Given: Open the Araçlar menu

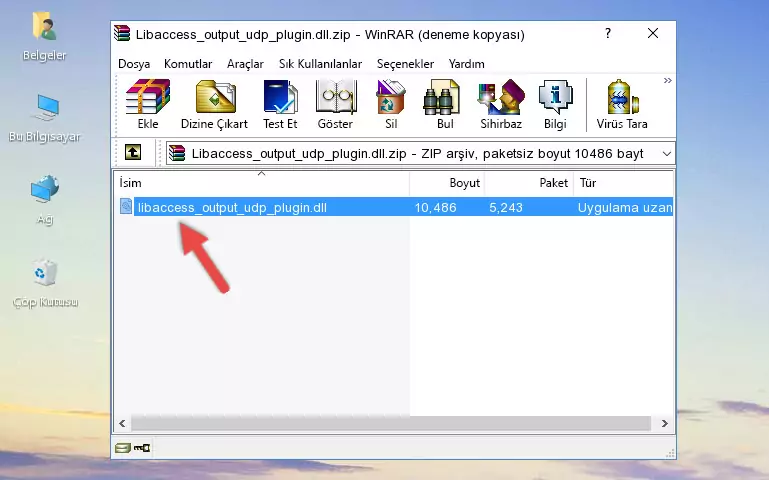Looking at the screenshot, I should [245, 64].
